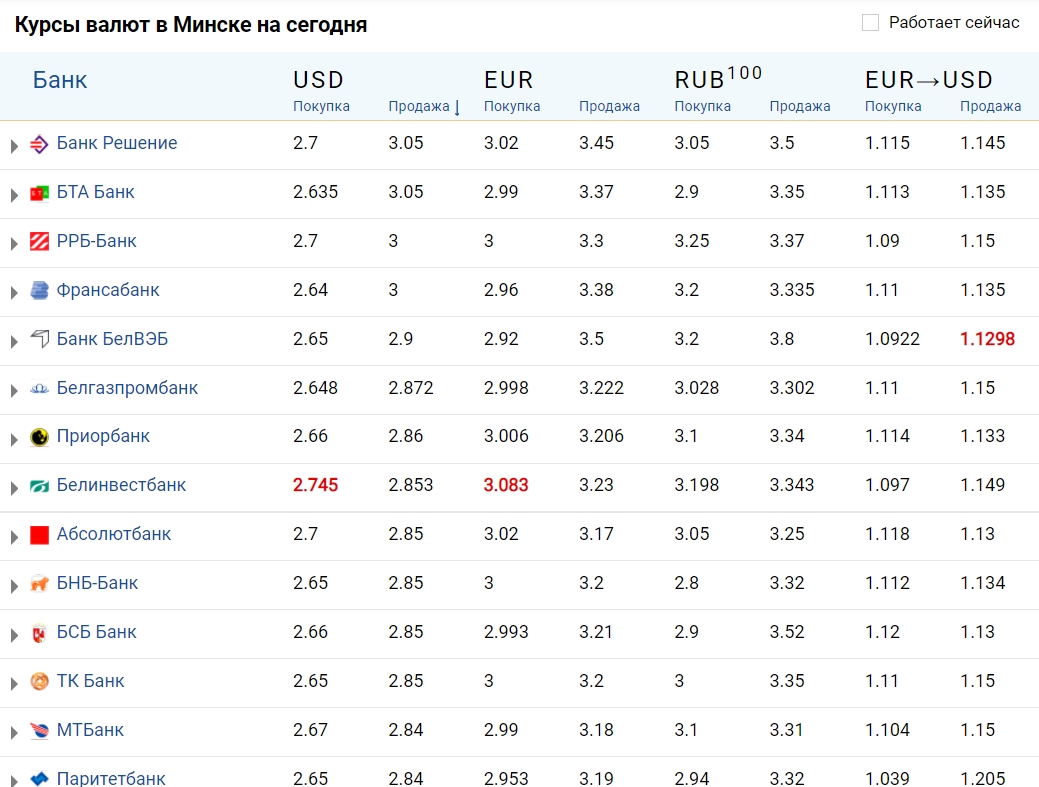Open the Франсабанк link

(108, 290)
